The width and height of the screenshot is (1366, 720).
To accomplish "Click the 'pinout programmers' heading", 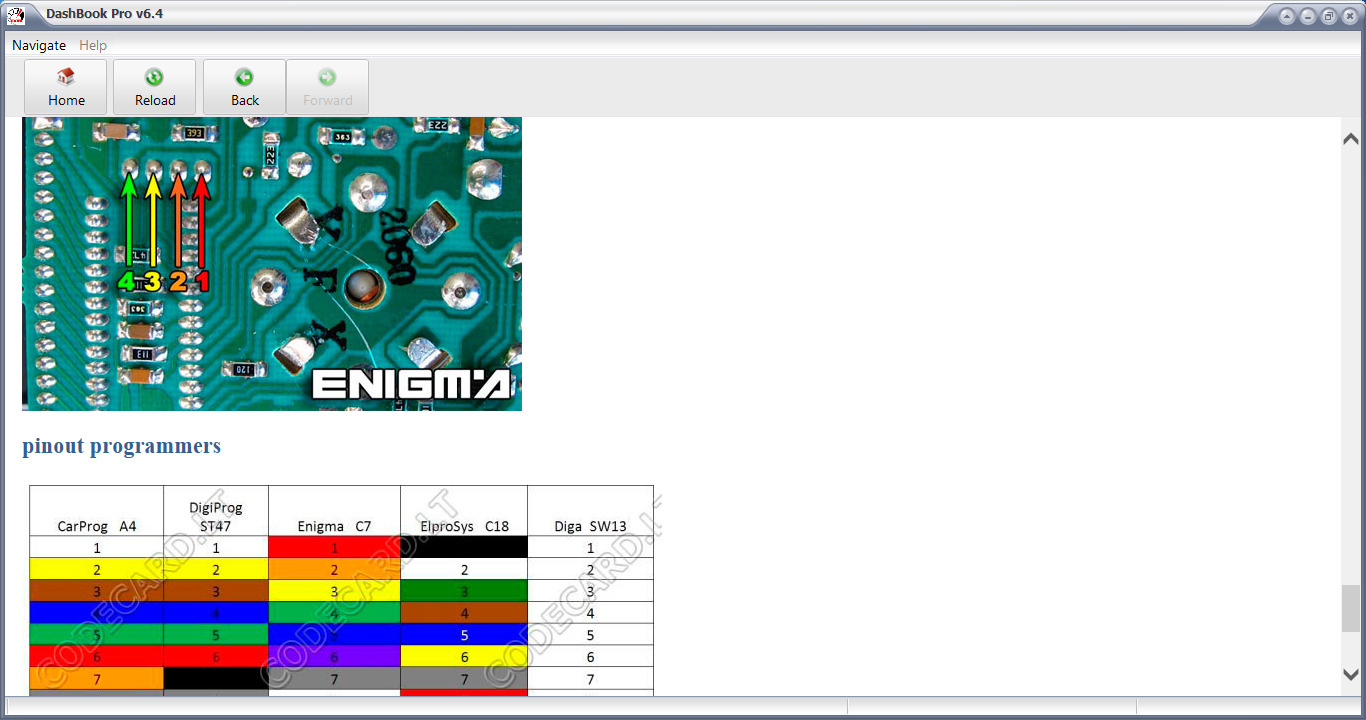I will pos(122,446).
